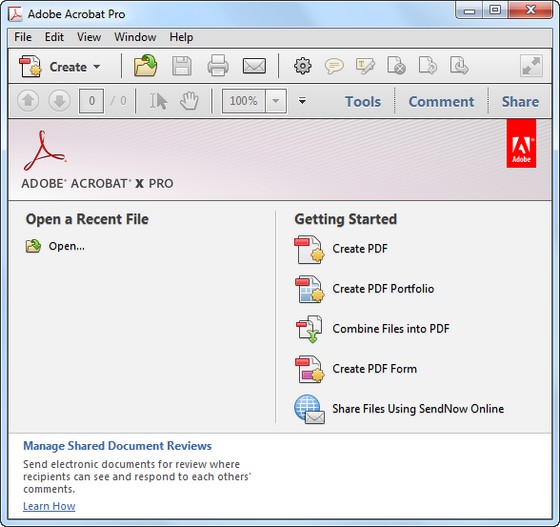The width and height of the screenshot is (560, 527).
Task: Click the Save floppy disk icon
Action: pos(182,66)
